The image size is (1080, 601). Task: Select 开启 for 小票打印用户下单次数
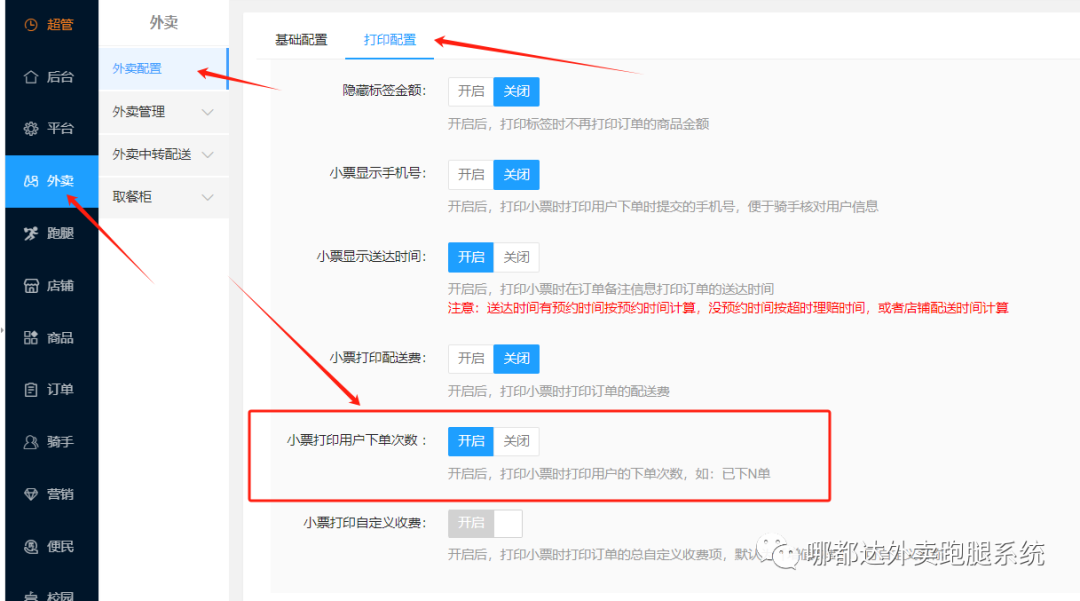tap(471, 441)
